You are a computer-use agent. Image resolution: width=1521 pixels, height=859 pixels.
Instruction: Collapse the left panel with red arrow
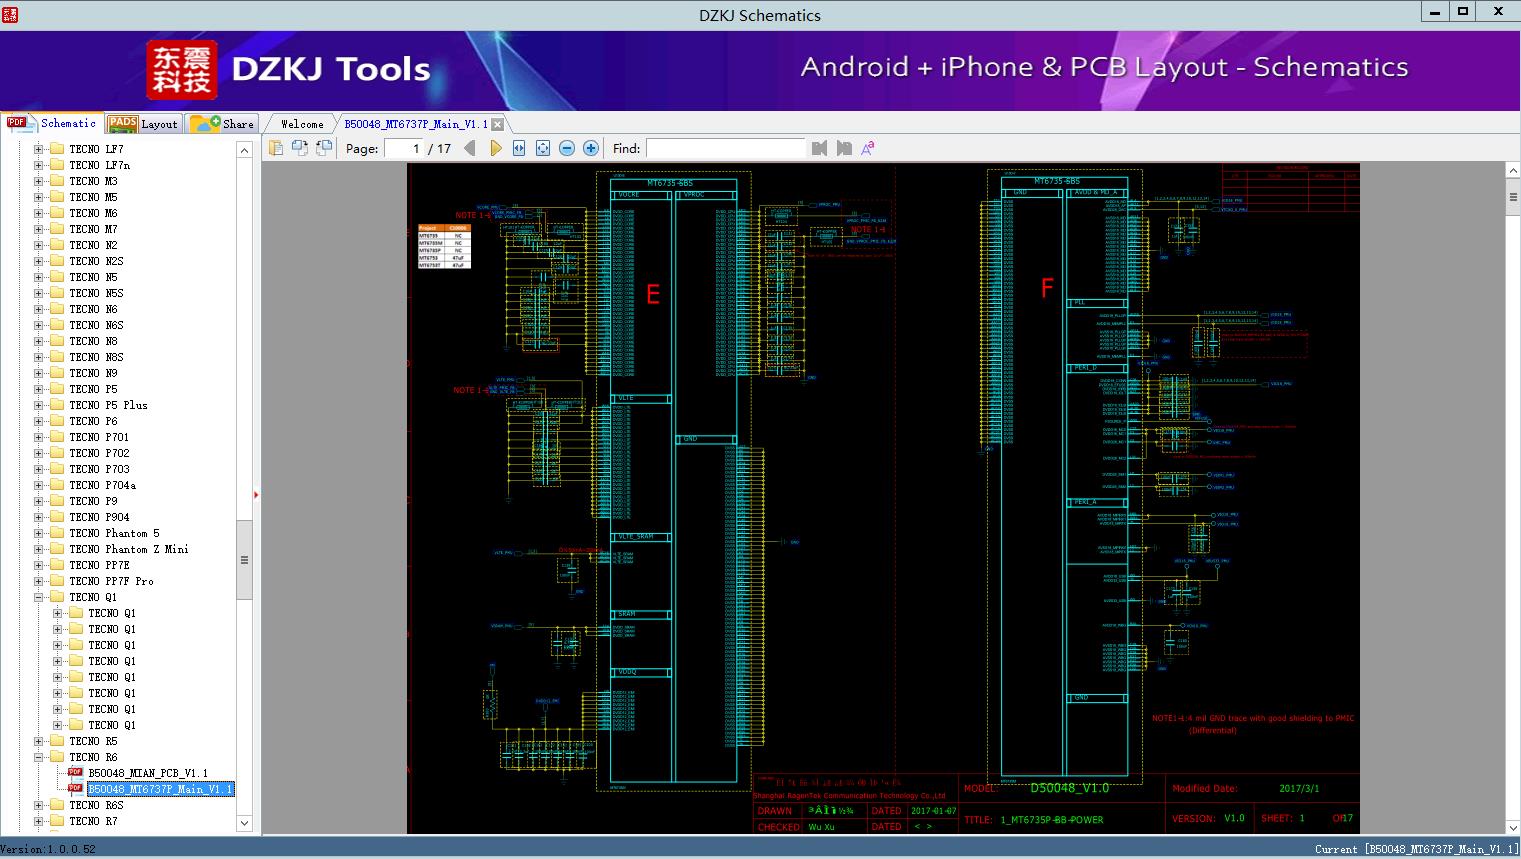256,494
